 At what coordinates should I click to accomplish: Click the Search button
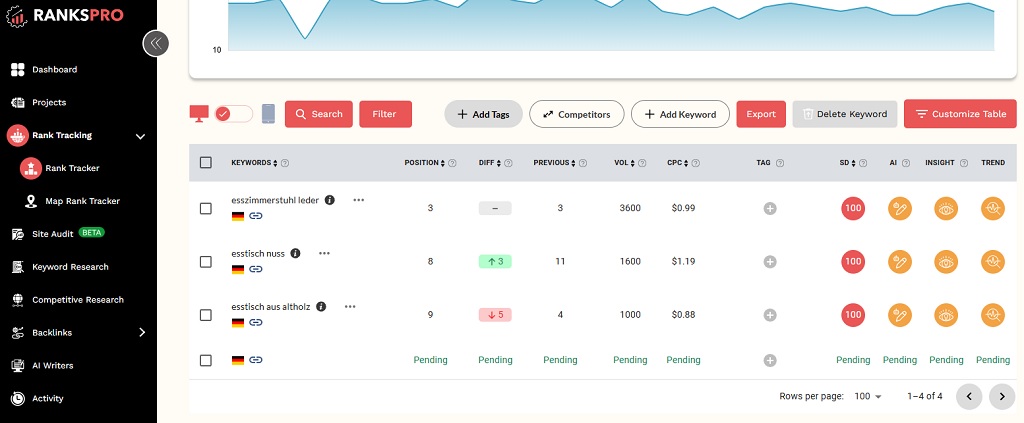319,114
